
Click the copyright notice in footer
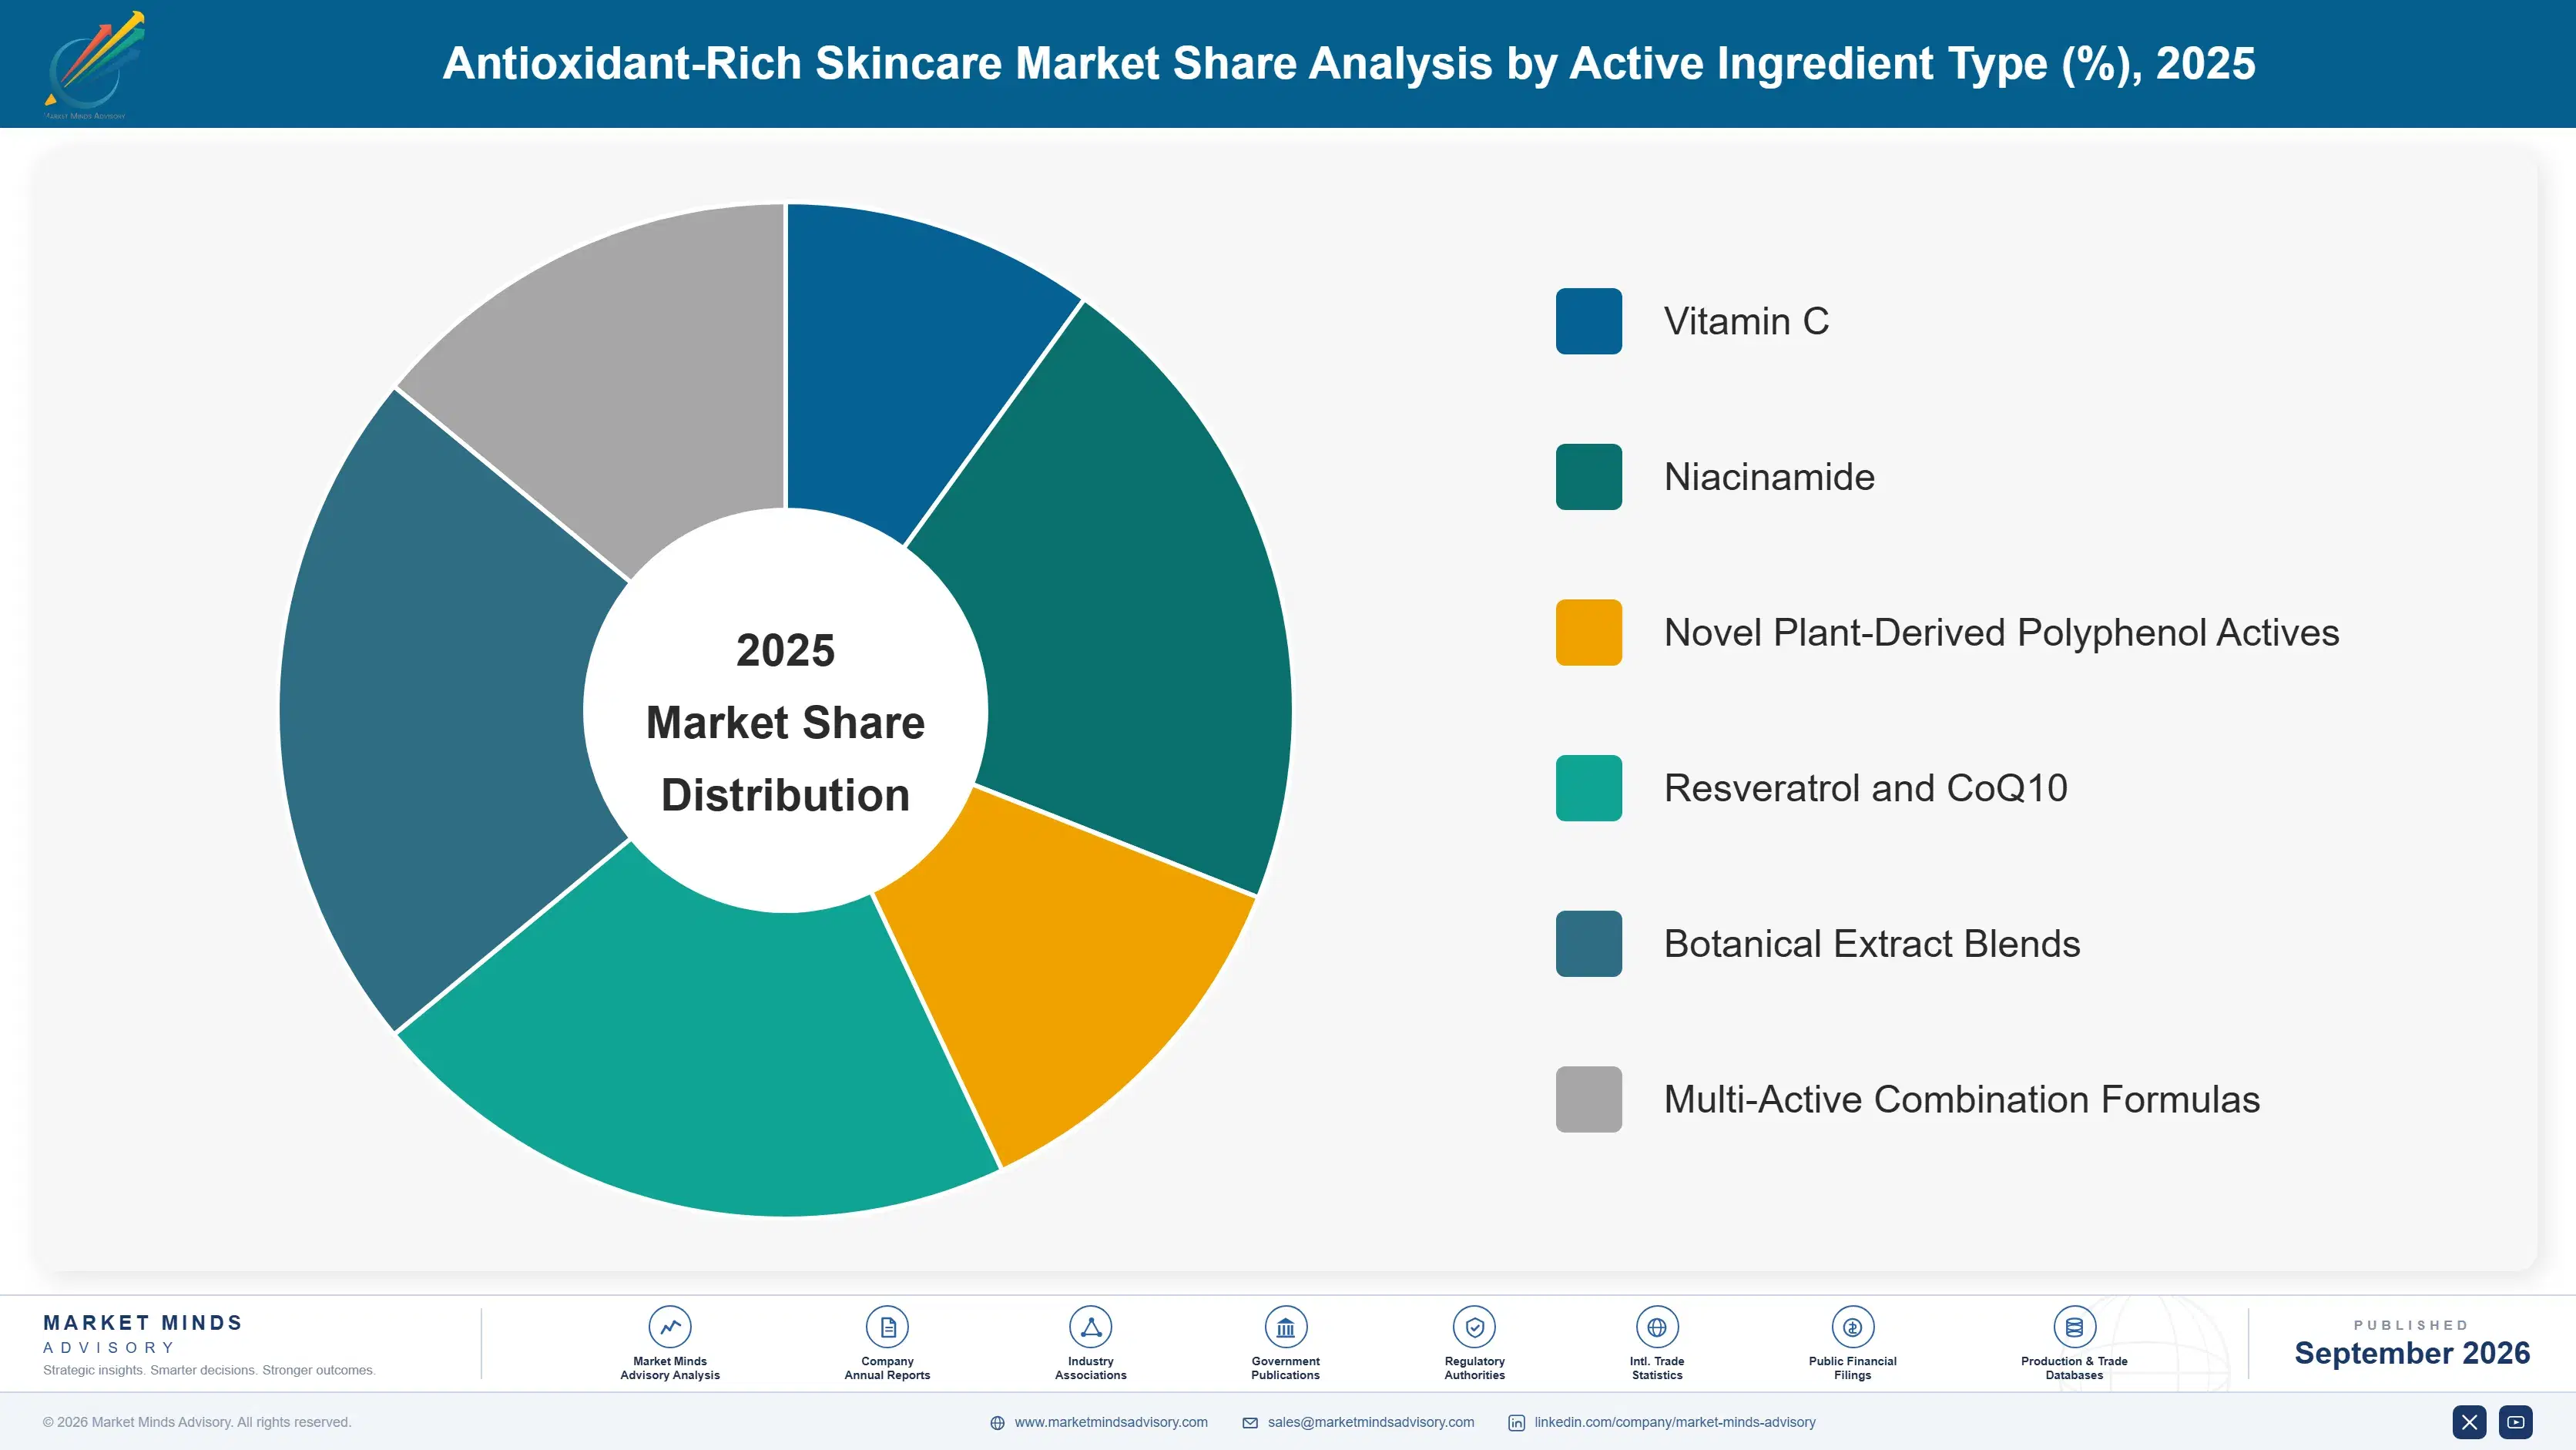[197, 1422]
